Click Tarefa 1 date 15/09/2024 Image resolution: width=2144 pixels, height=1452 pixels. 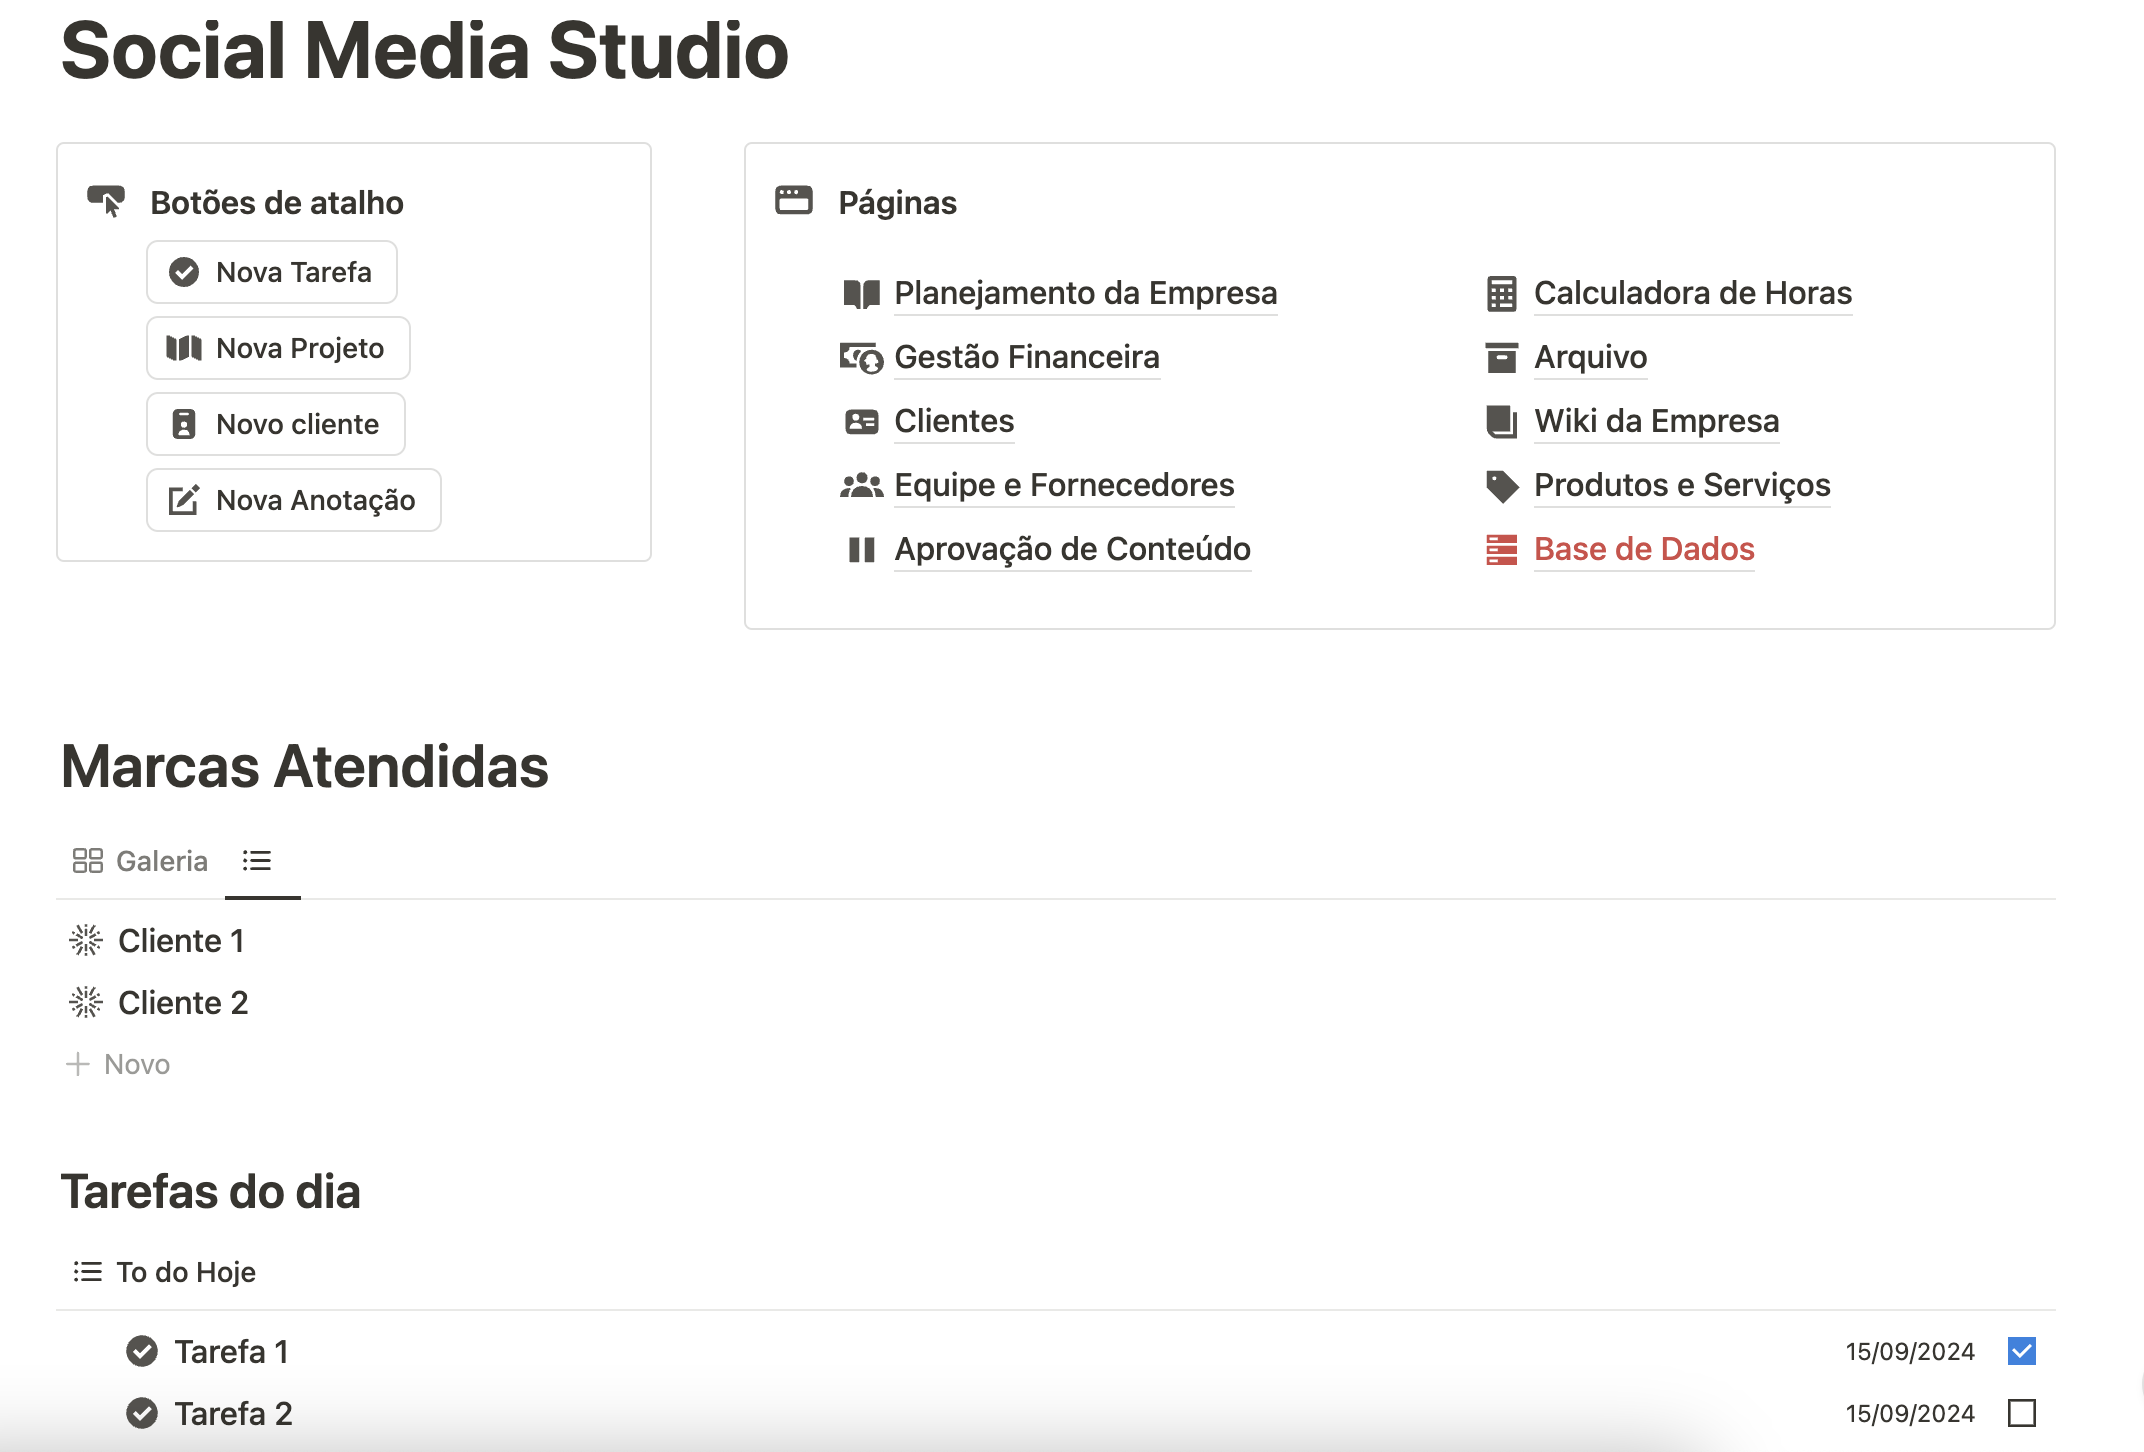(x=1910, y=1351)
